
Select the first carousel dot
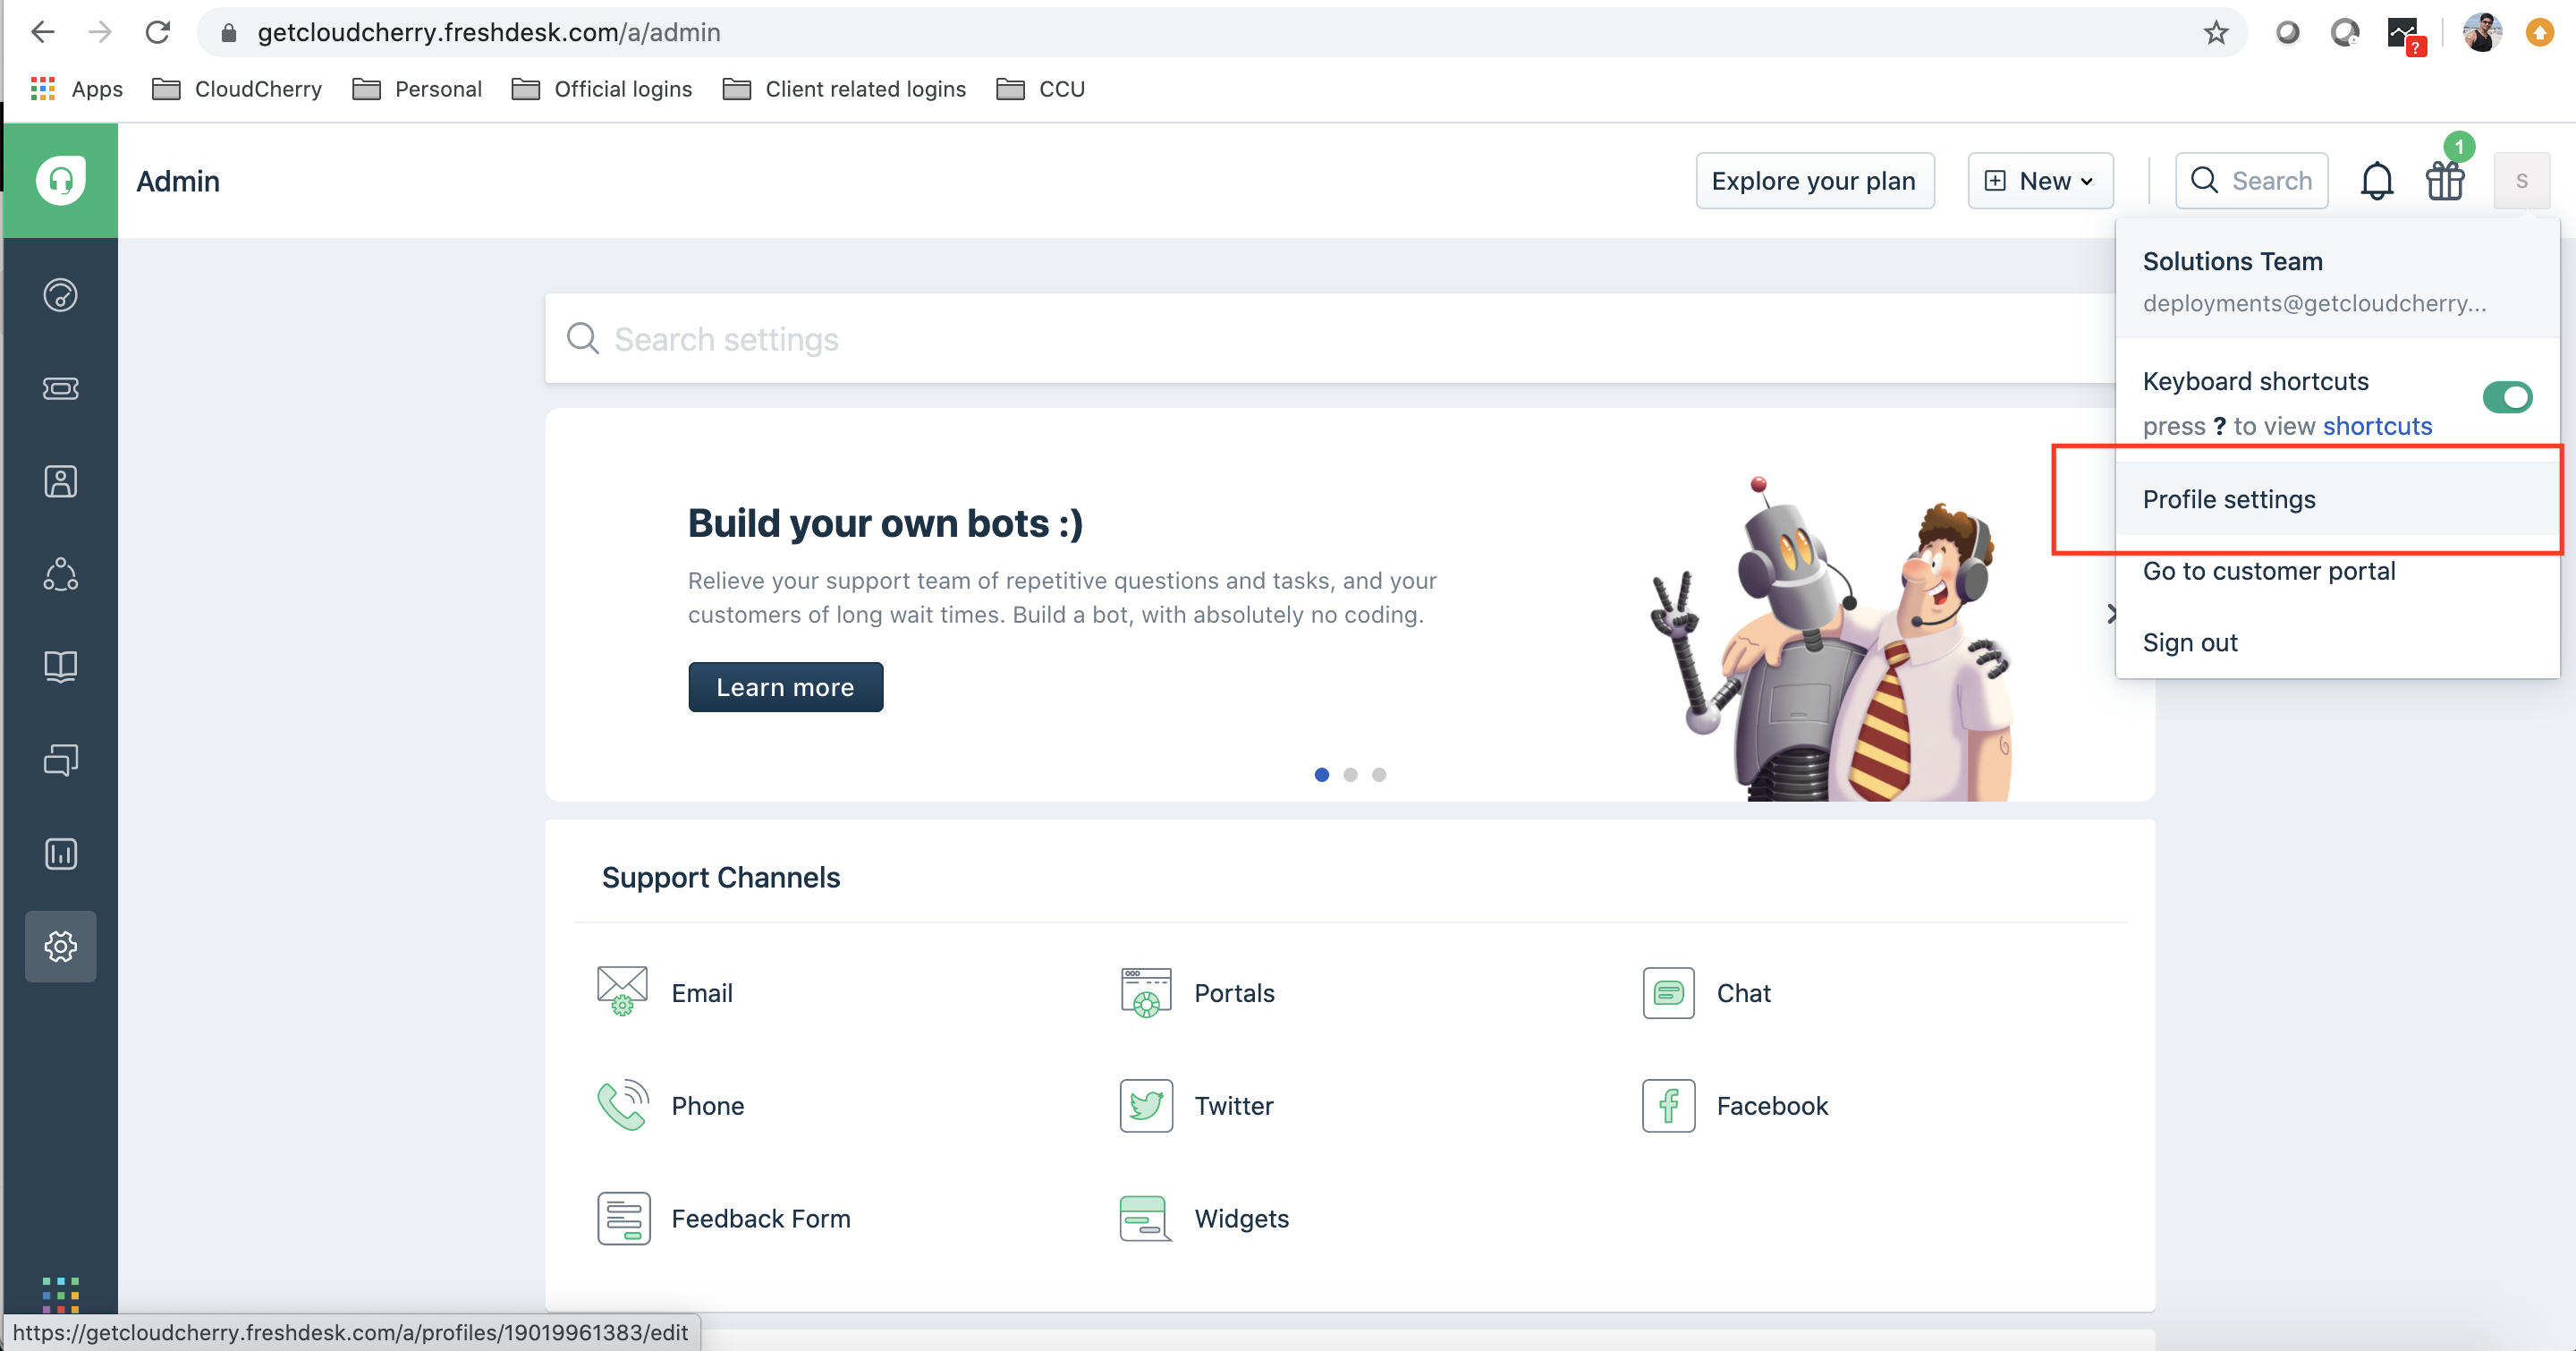click(1321, 774)
